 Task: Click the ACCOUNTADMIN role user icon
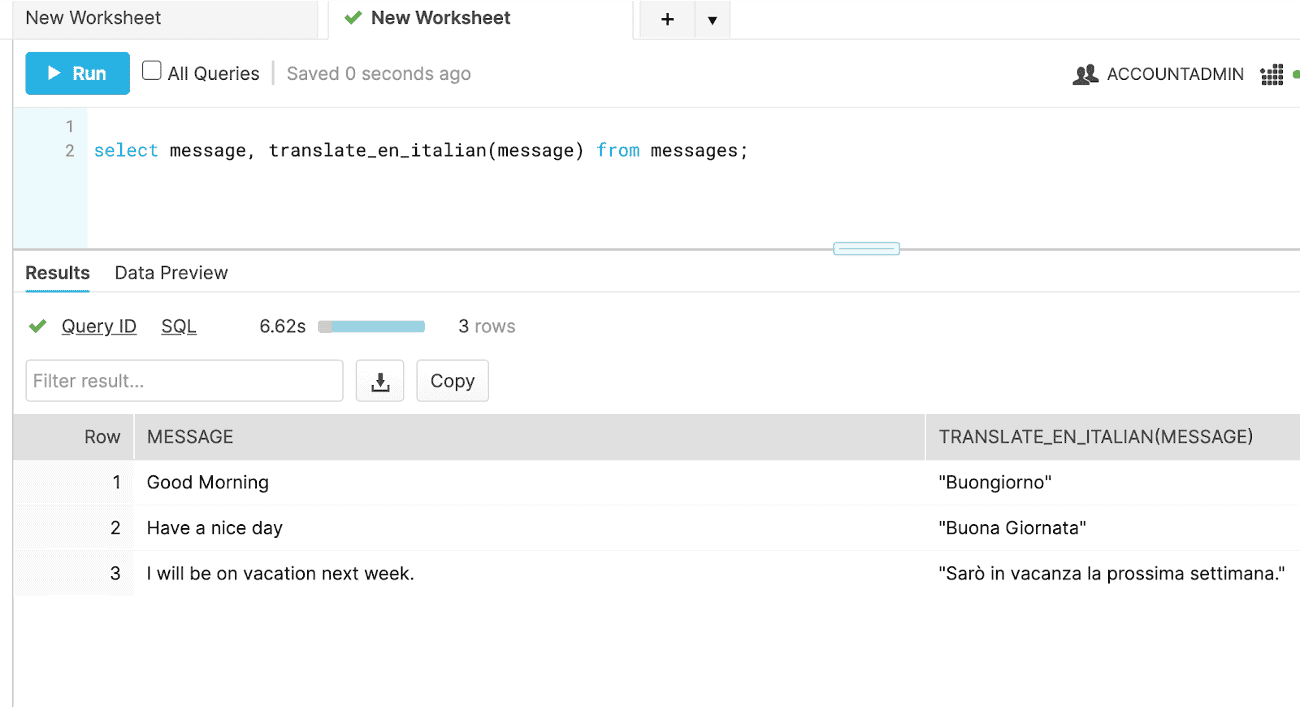1085,74
